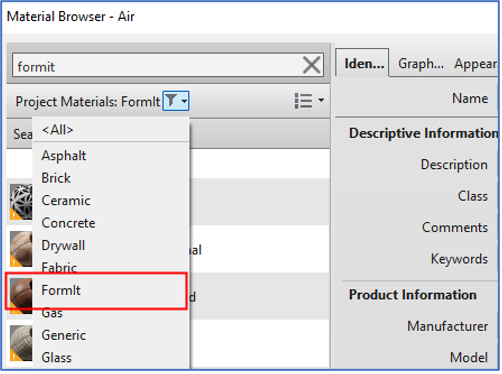
Task: Clear the formit search text
Action: point(312,65)
